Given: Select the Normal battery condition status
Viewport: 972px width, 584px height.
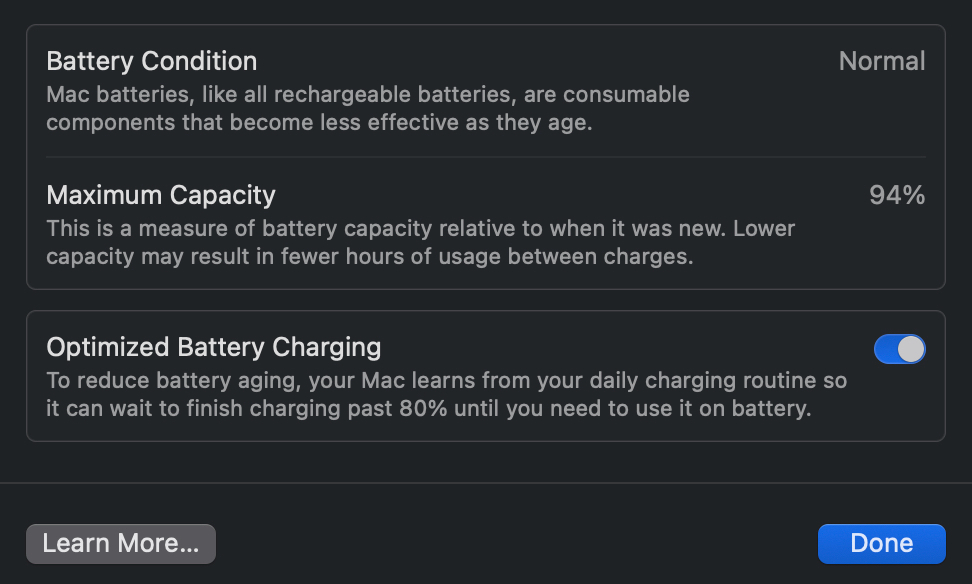Looking at the screenshot, I should [x=881, y=61].
